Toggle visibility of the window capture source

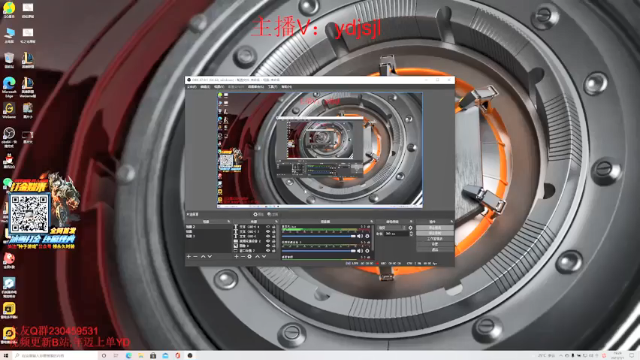pyautogui.click(x=268, y=250)
